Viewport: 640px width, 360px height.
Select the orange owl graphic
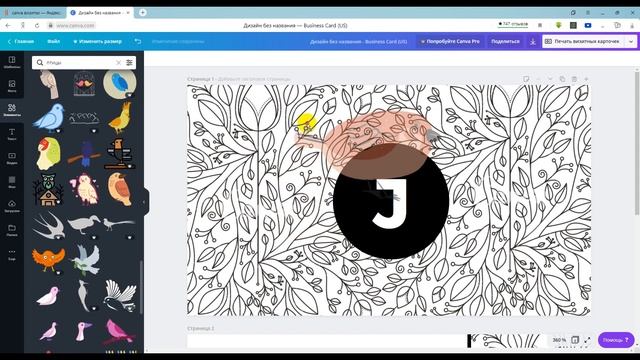pos(48,260)
